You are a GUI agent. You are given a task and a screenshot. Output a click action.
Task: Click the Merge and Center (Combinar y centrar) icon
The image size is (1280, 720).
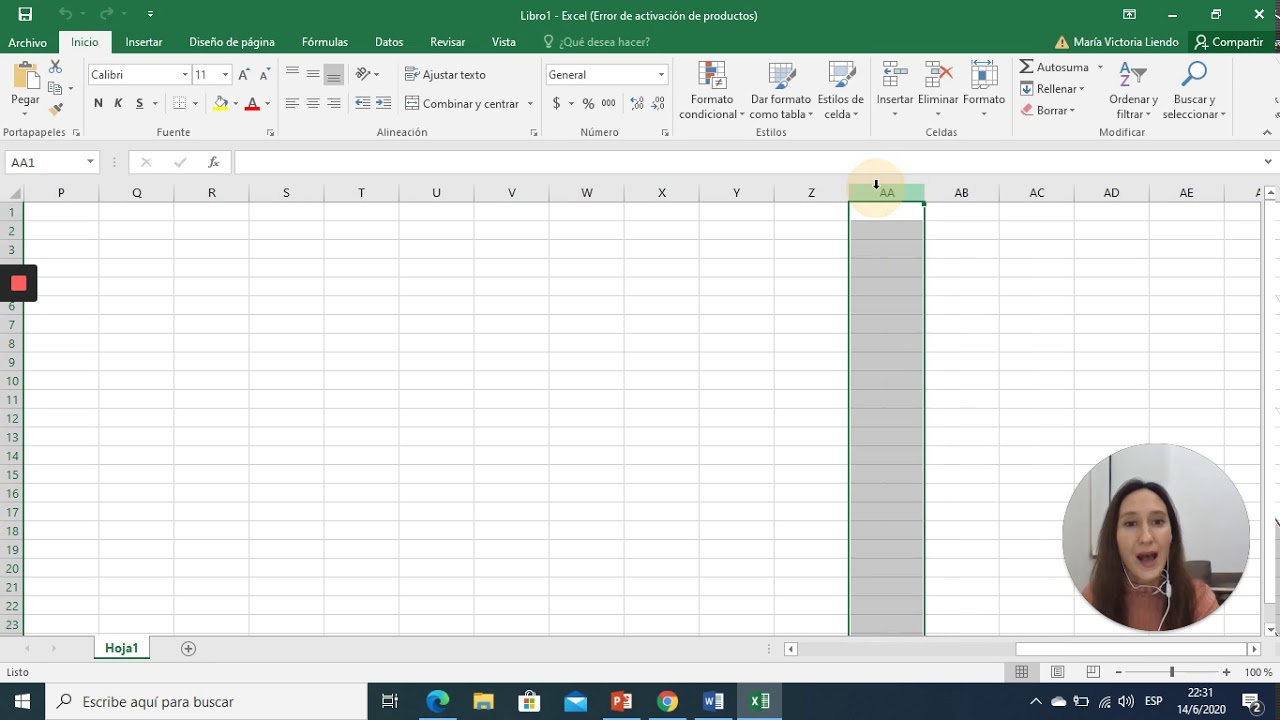[412, 103]
